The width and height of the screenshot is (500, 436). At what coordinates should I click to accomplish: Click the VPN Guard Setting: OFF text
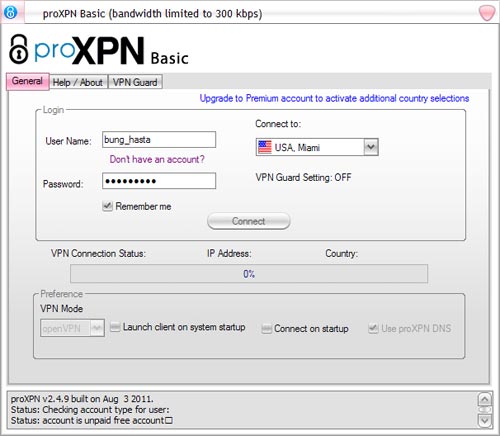tap(303, 177)
